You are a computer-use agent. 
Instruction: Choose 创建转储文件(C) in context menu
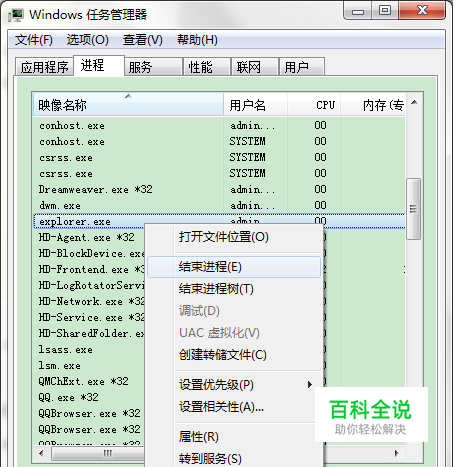click(x=234, y=355)
